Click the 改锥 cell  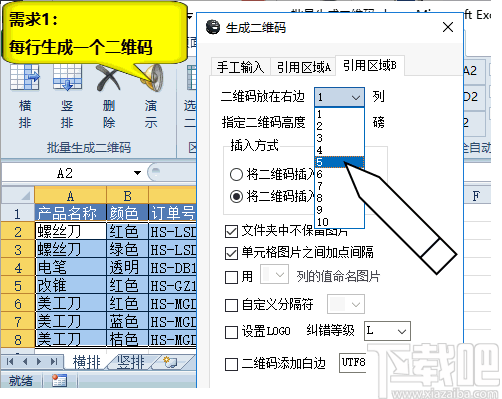(71, 285)
